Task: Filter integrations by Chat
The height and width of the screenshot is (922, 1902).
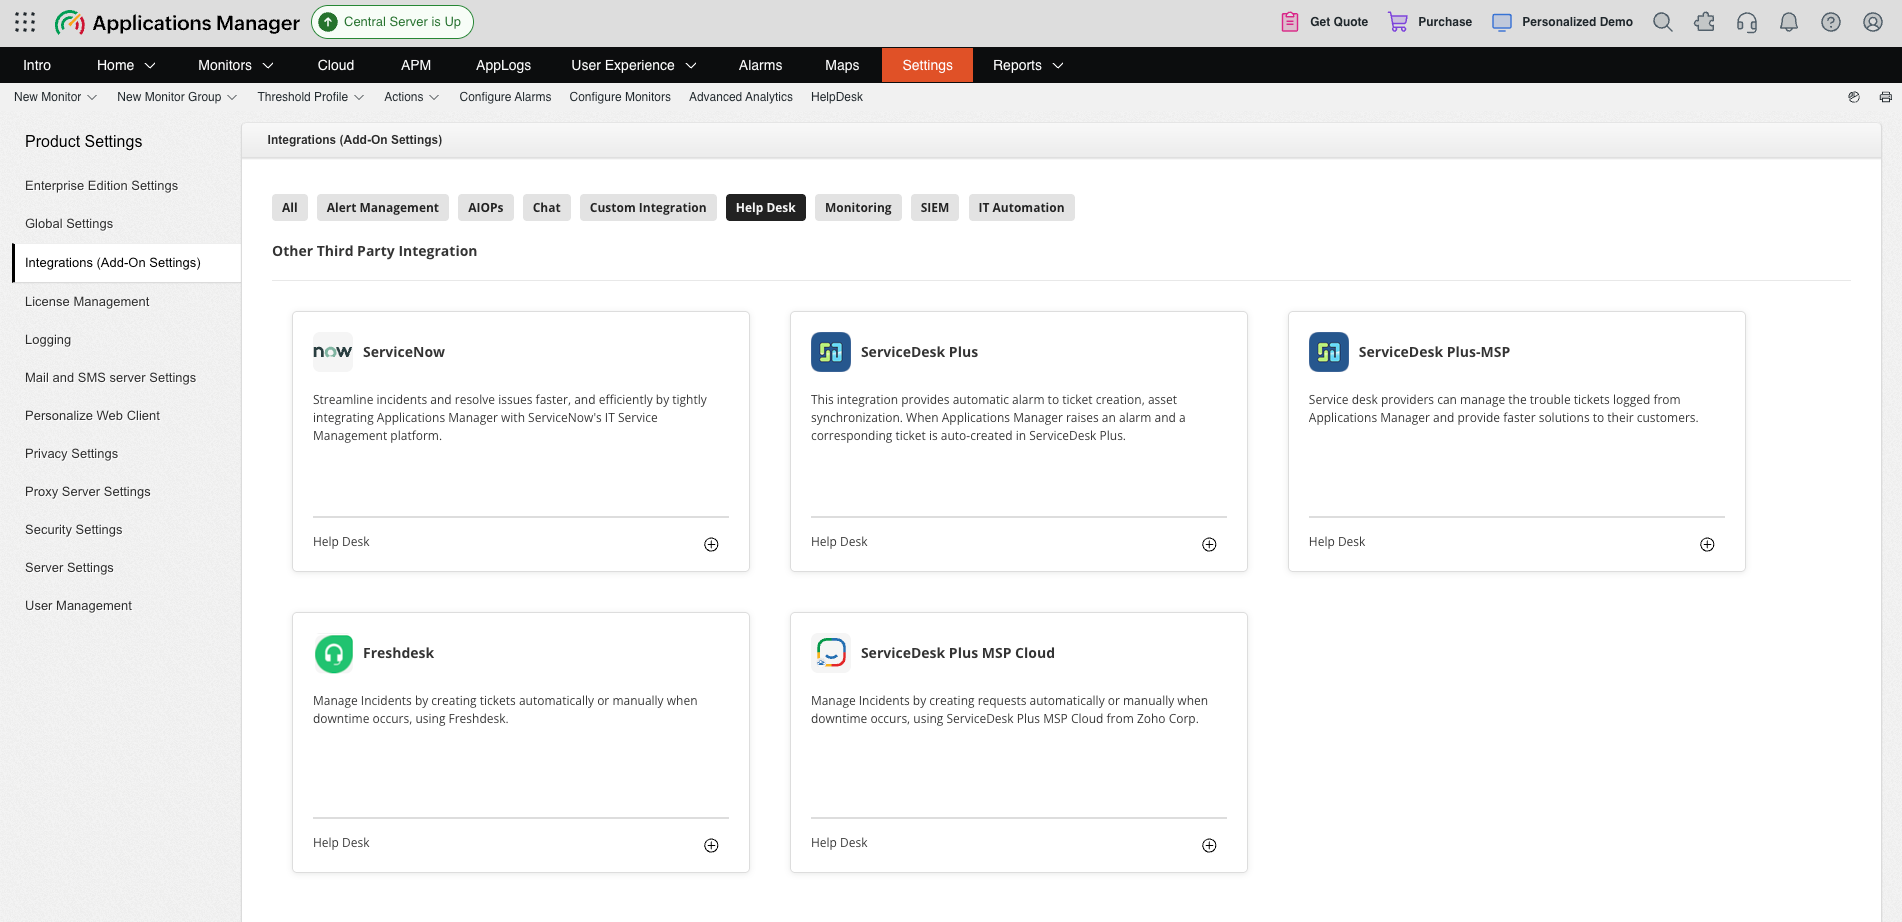Action: tap(547, 208)
